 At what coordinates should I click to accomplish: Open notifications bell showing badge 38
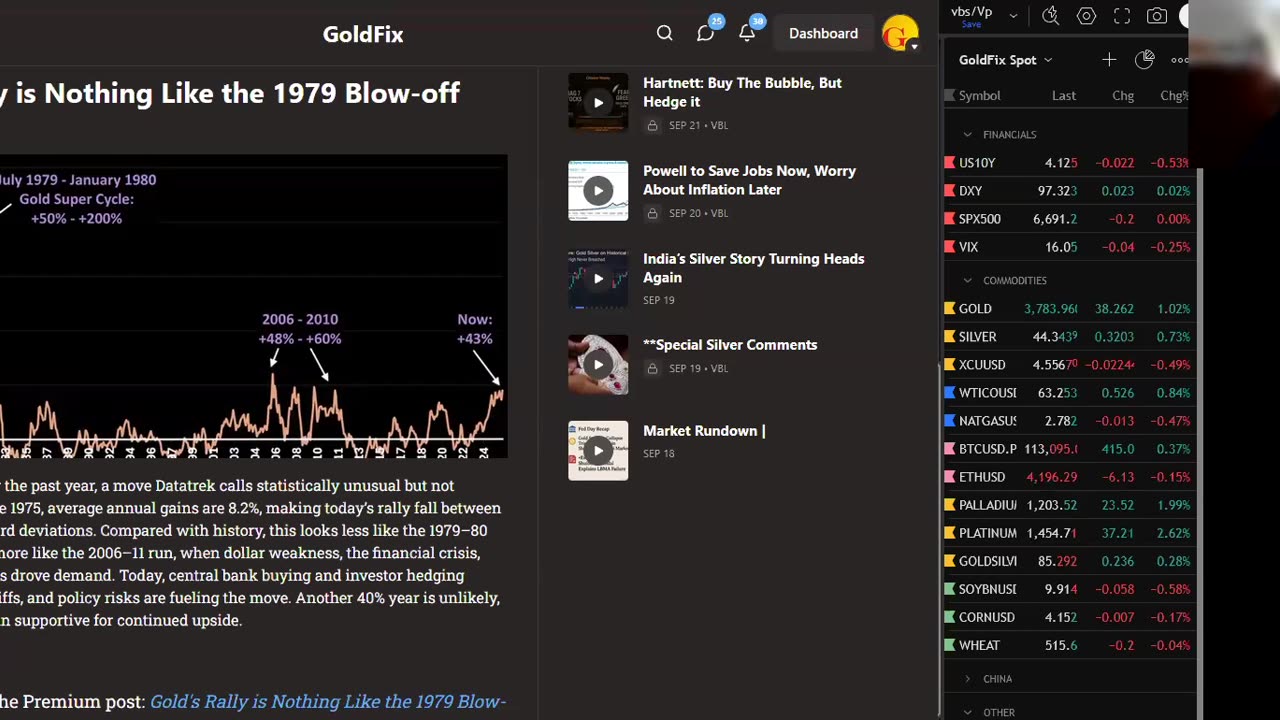(748, 32)
